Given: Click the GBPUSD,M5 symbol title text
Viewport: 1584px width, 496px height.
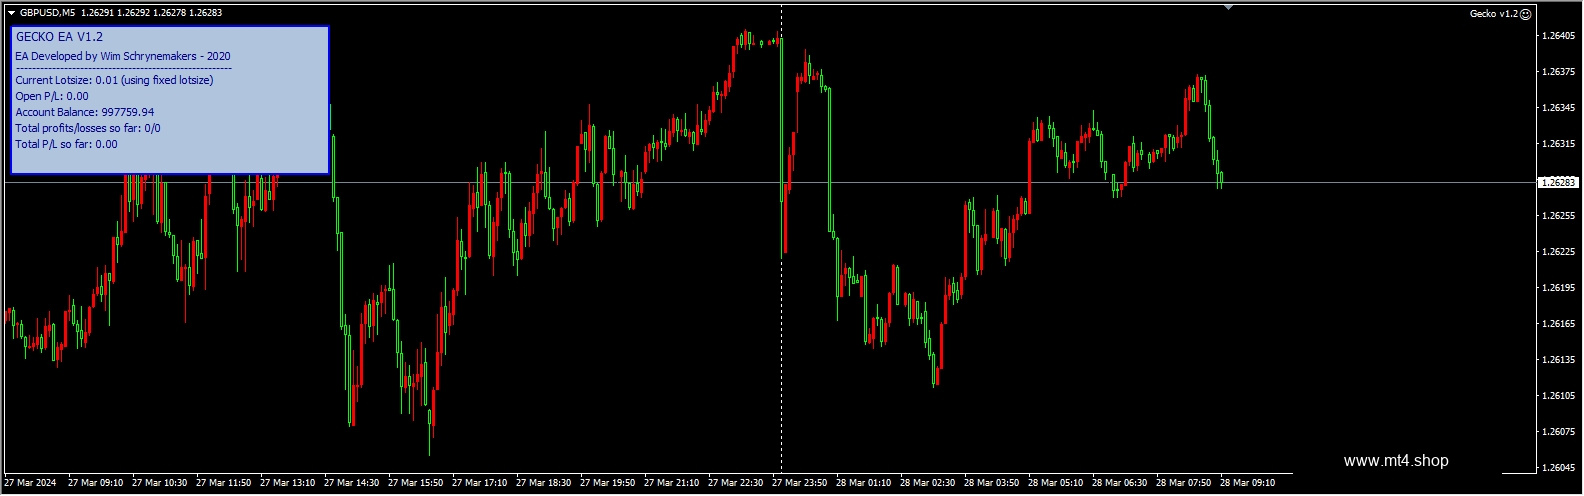Looking at the screenshot, I should [x=47, y=13].
